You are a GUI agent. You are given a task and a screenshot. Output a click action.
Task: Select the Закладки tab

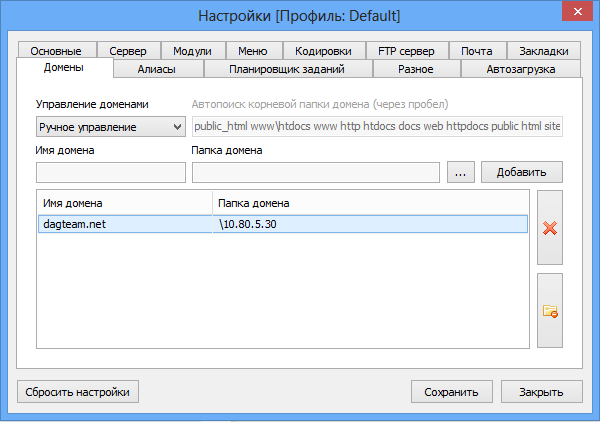(x=545, y=51)
